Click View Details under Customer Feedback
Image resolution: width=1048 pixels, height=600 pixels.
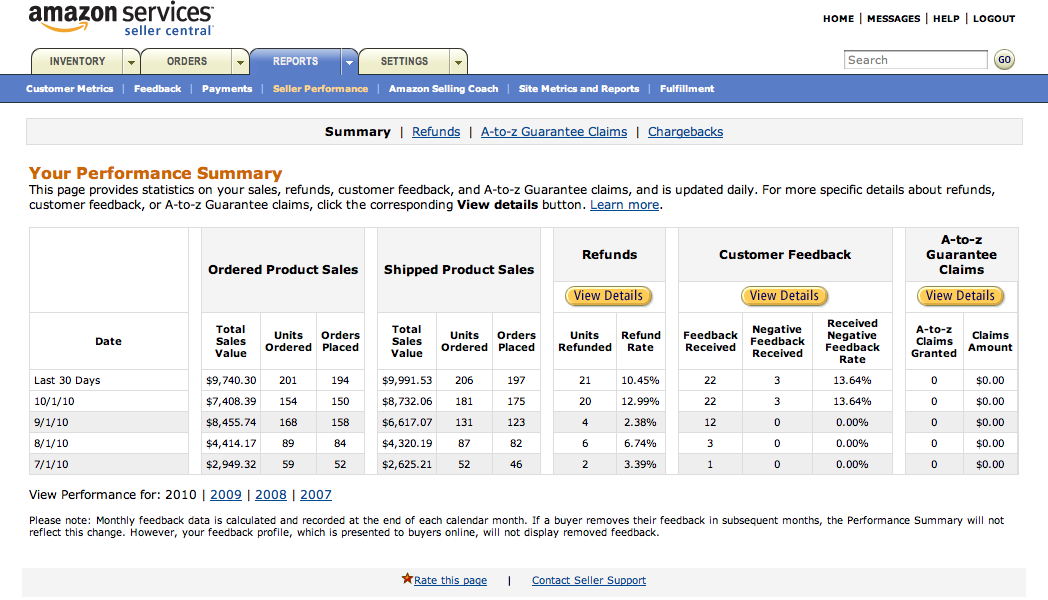[x=784, y=296]
